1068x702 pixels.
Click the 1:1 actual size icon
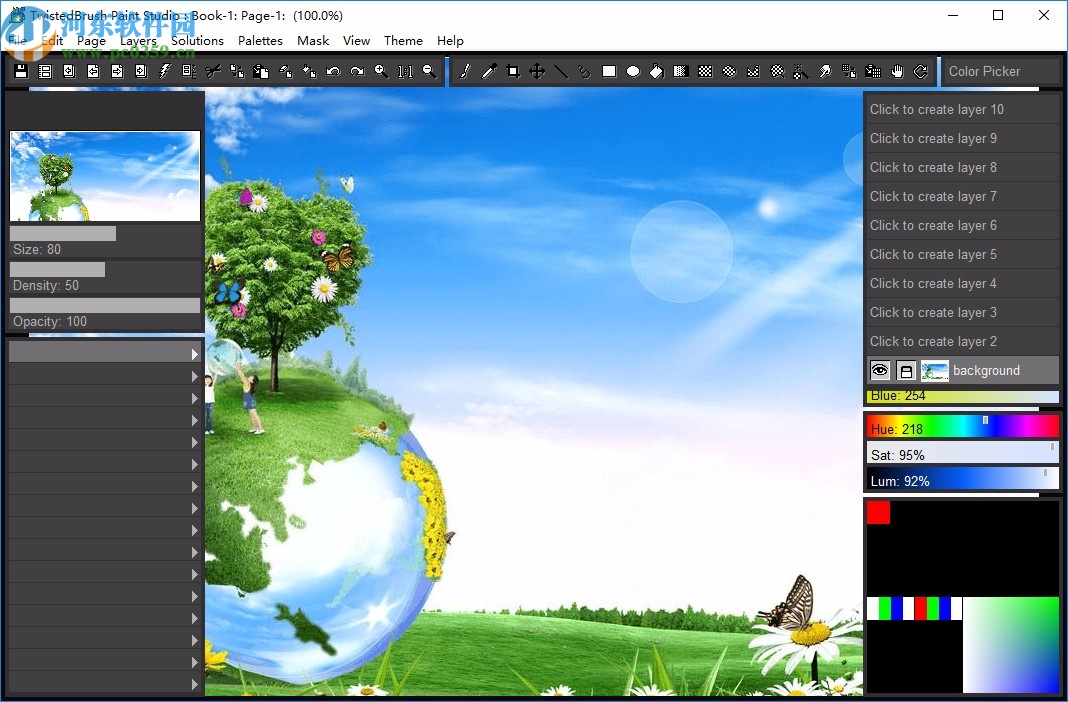tap(405, 71)
